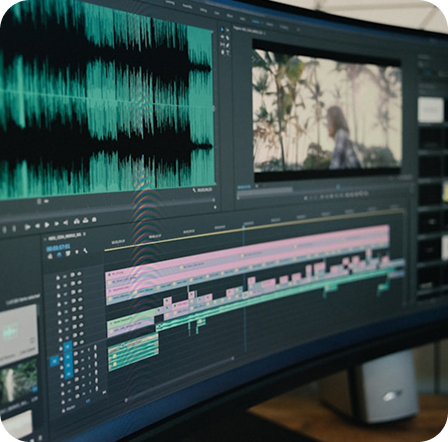Click the blue source patch left of audio tracks

tap(54, 361)
